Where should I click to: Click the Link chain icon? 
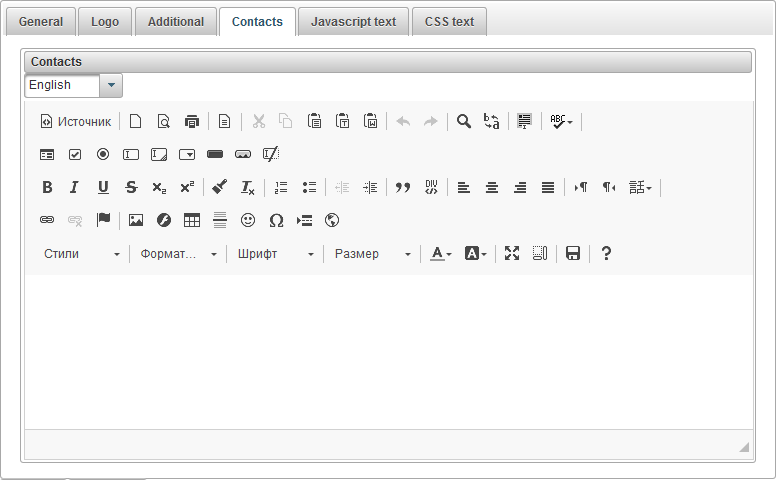point(46,220)
